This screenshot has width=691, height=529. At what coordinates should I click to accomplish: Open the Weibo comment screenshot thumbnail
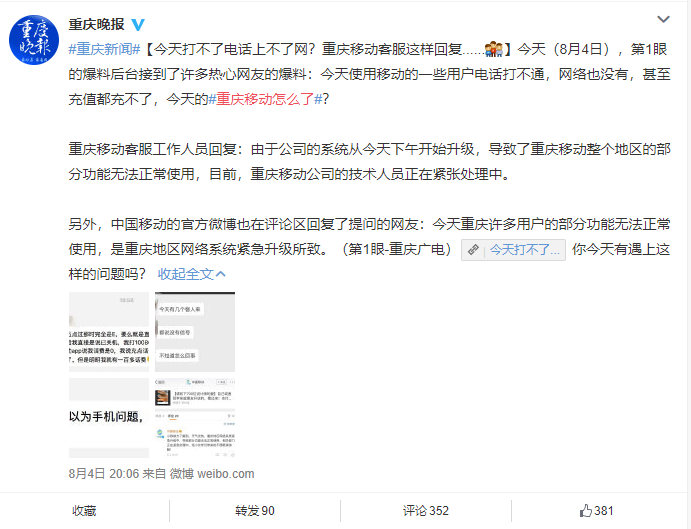195,418
